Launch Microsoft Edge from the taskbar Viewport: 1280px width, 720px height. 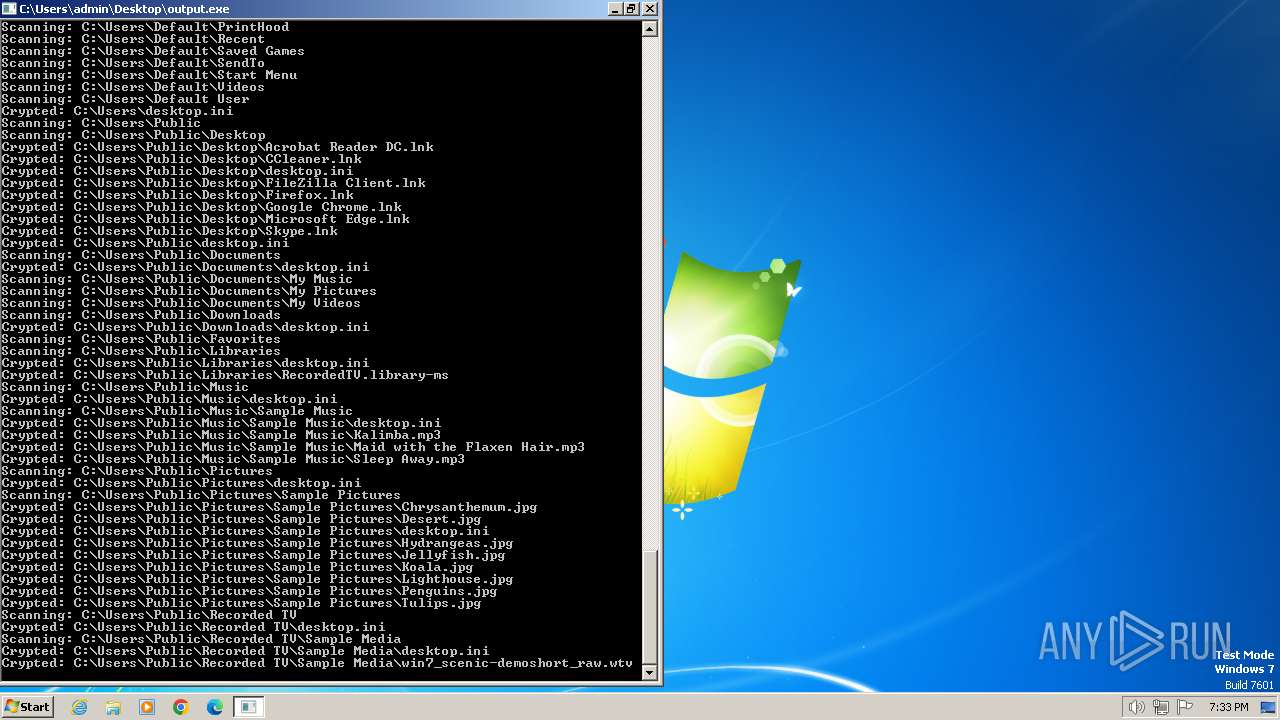(x=215, y=707)
